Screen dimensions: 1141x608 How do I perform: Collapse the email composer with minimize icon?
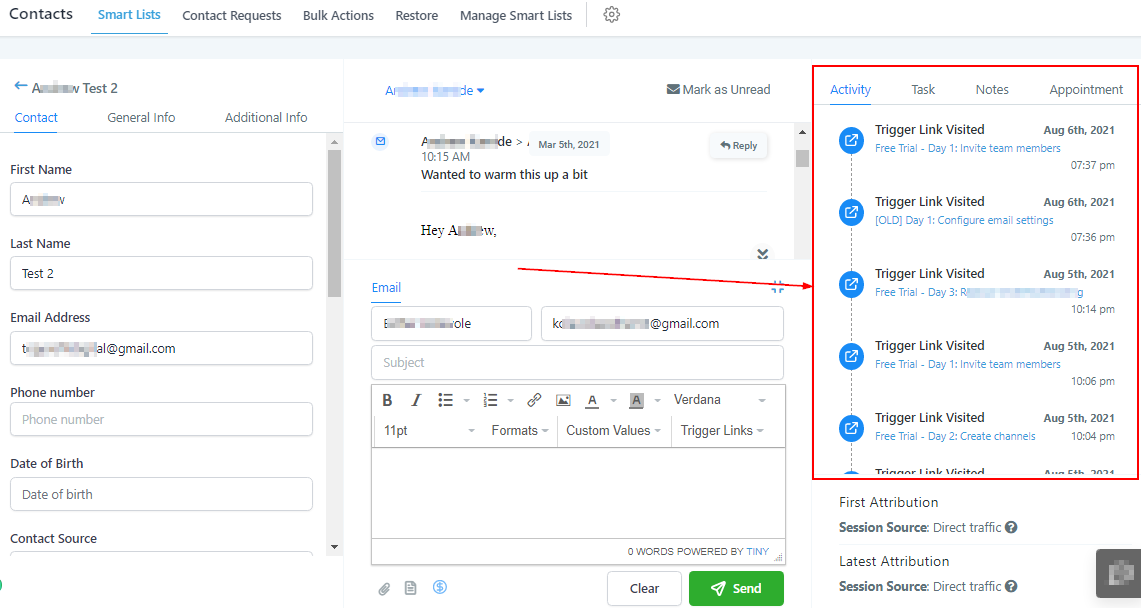tap(777, 287)
